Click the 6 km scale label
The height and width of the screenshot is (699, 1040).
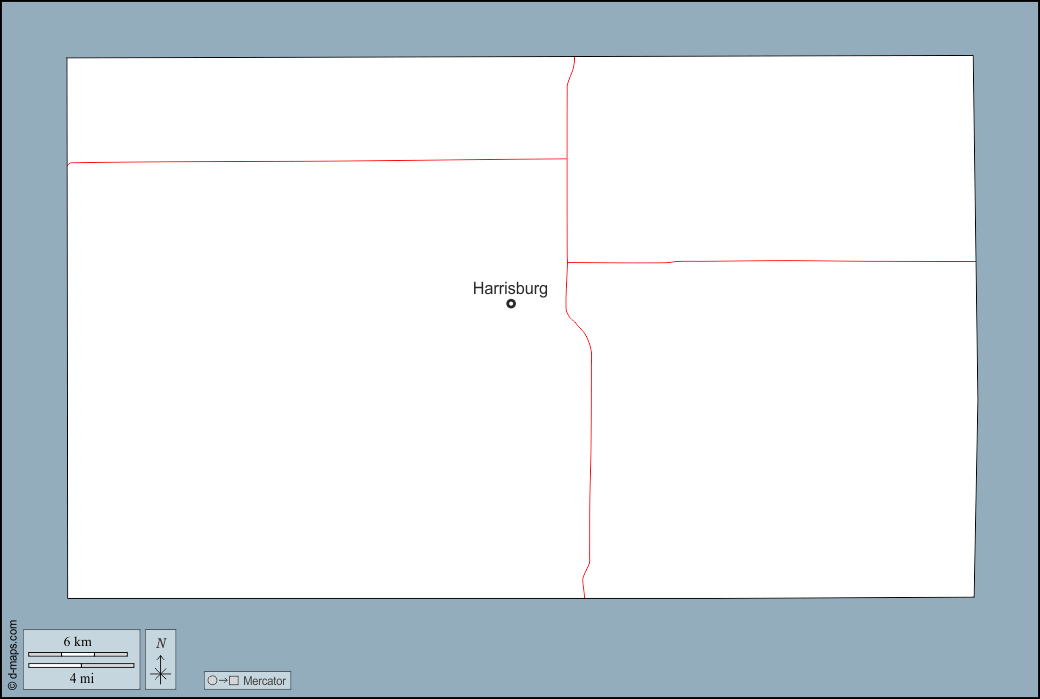tap(78, 641)
